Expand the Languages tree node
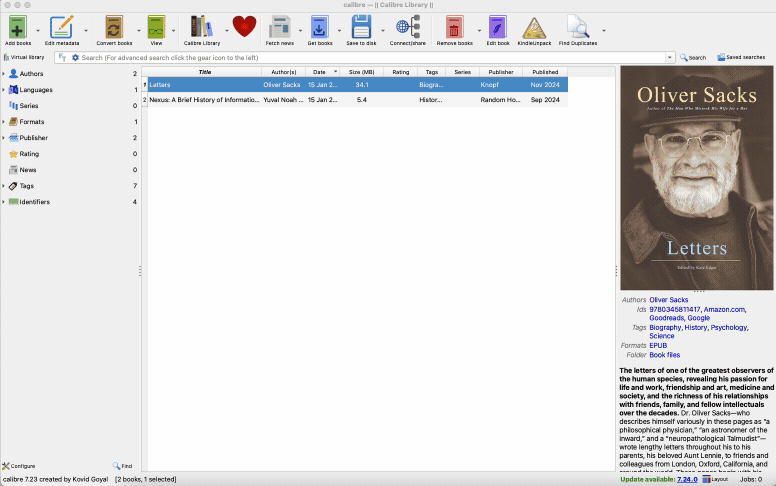Viewport: 776px width, 486px height. tap(3, 90)
